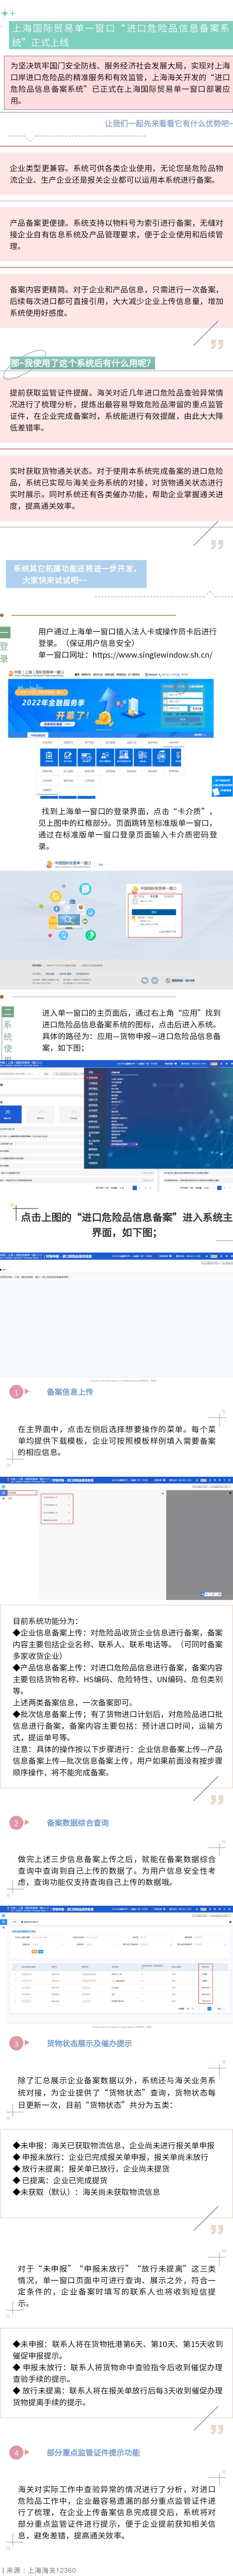Click the number 1 badge beside 备案信息上传
This screenshot has height=2576, width=233.
point(15,1391)
